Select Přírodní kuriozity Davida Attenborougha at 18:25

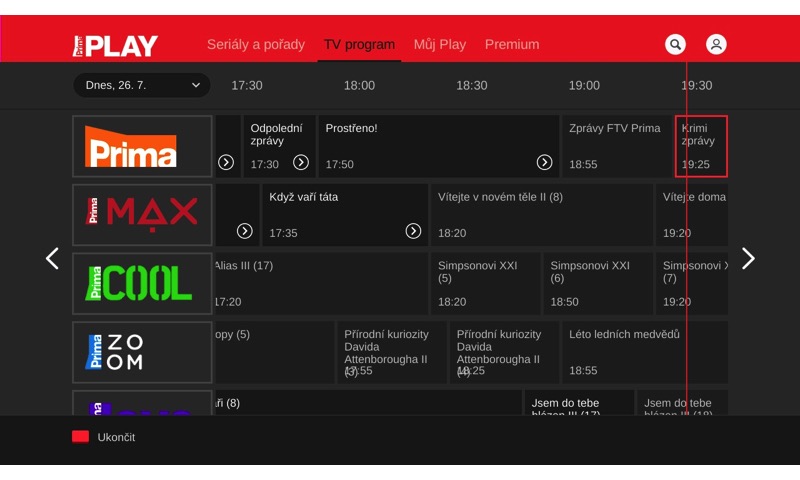[504, 352]
